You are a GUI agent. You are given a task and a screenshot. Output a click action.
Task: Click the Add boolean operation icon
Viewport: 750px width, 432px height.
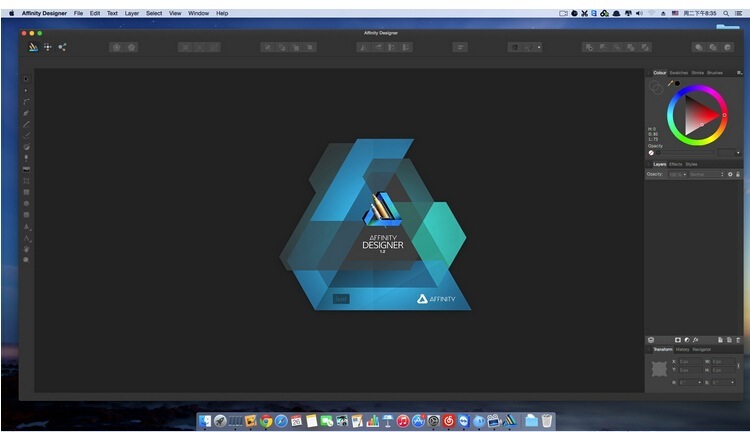(589, 47)
